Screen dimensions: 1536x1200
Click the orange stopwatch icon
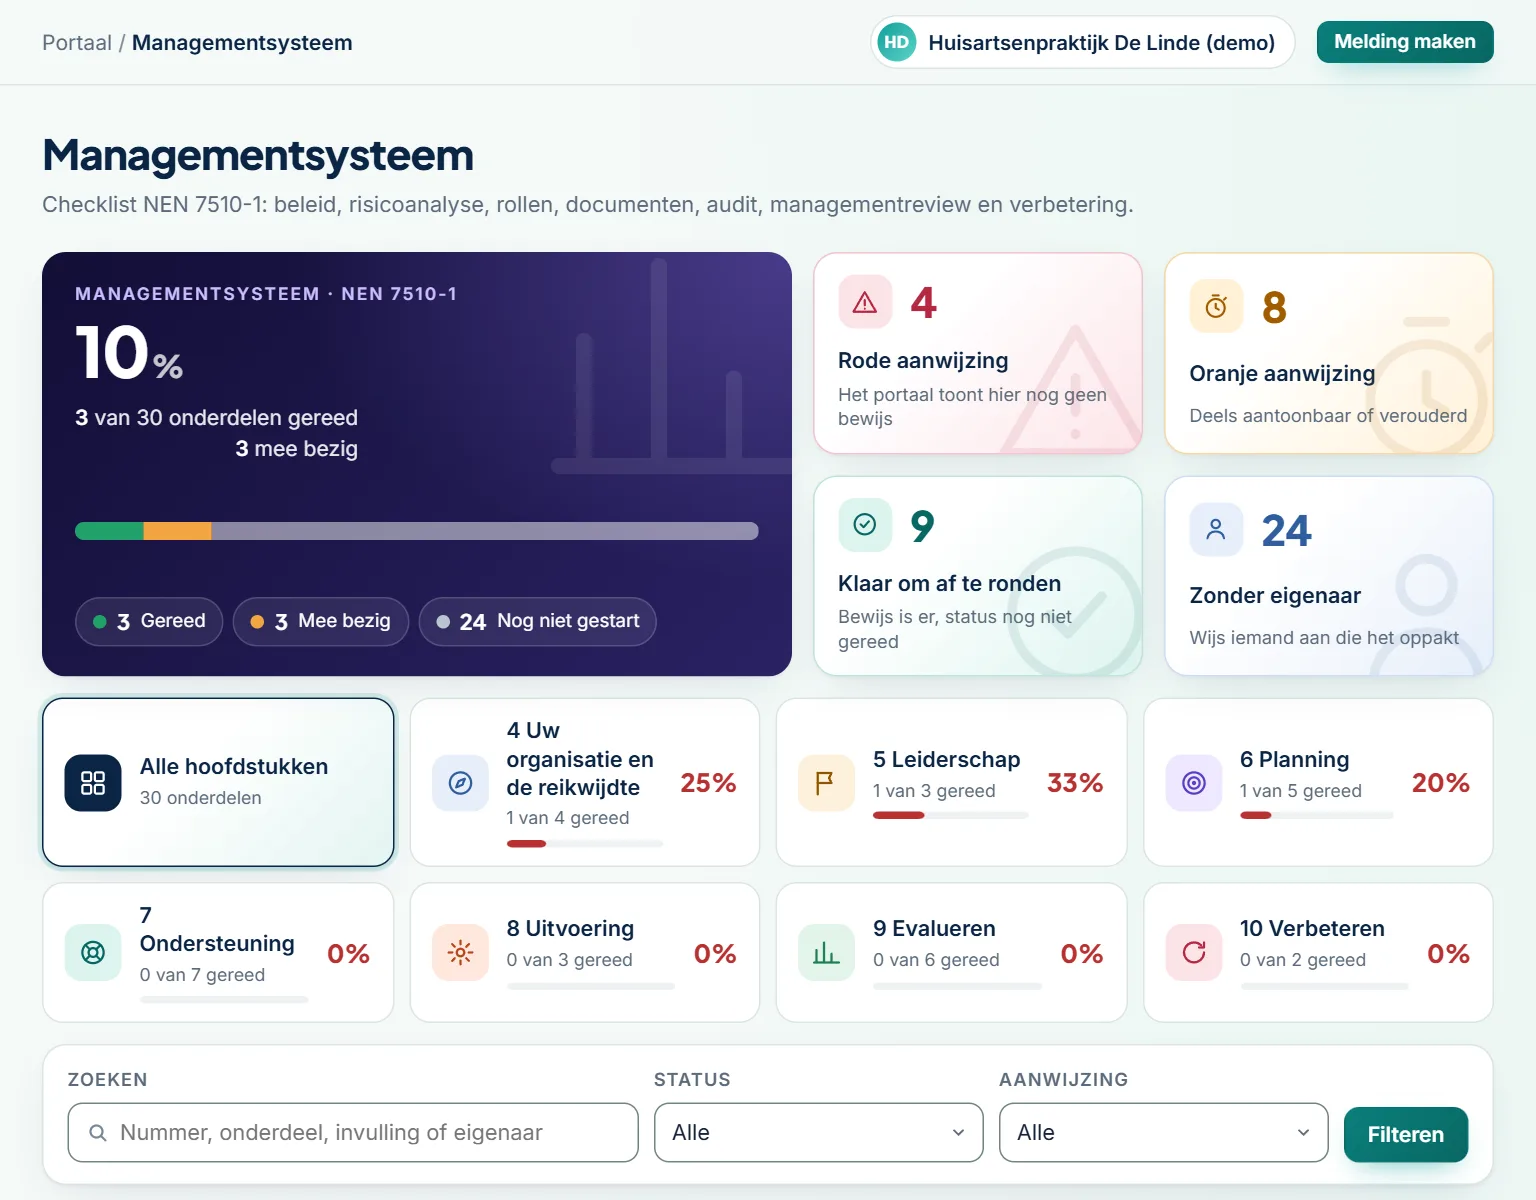click(1216, 306)
